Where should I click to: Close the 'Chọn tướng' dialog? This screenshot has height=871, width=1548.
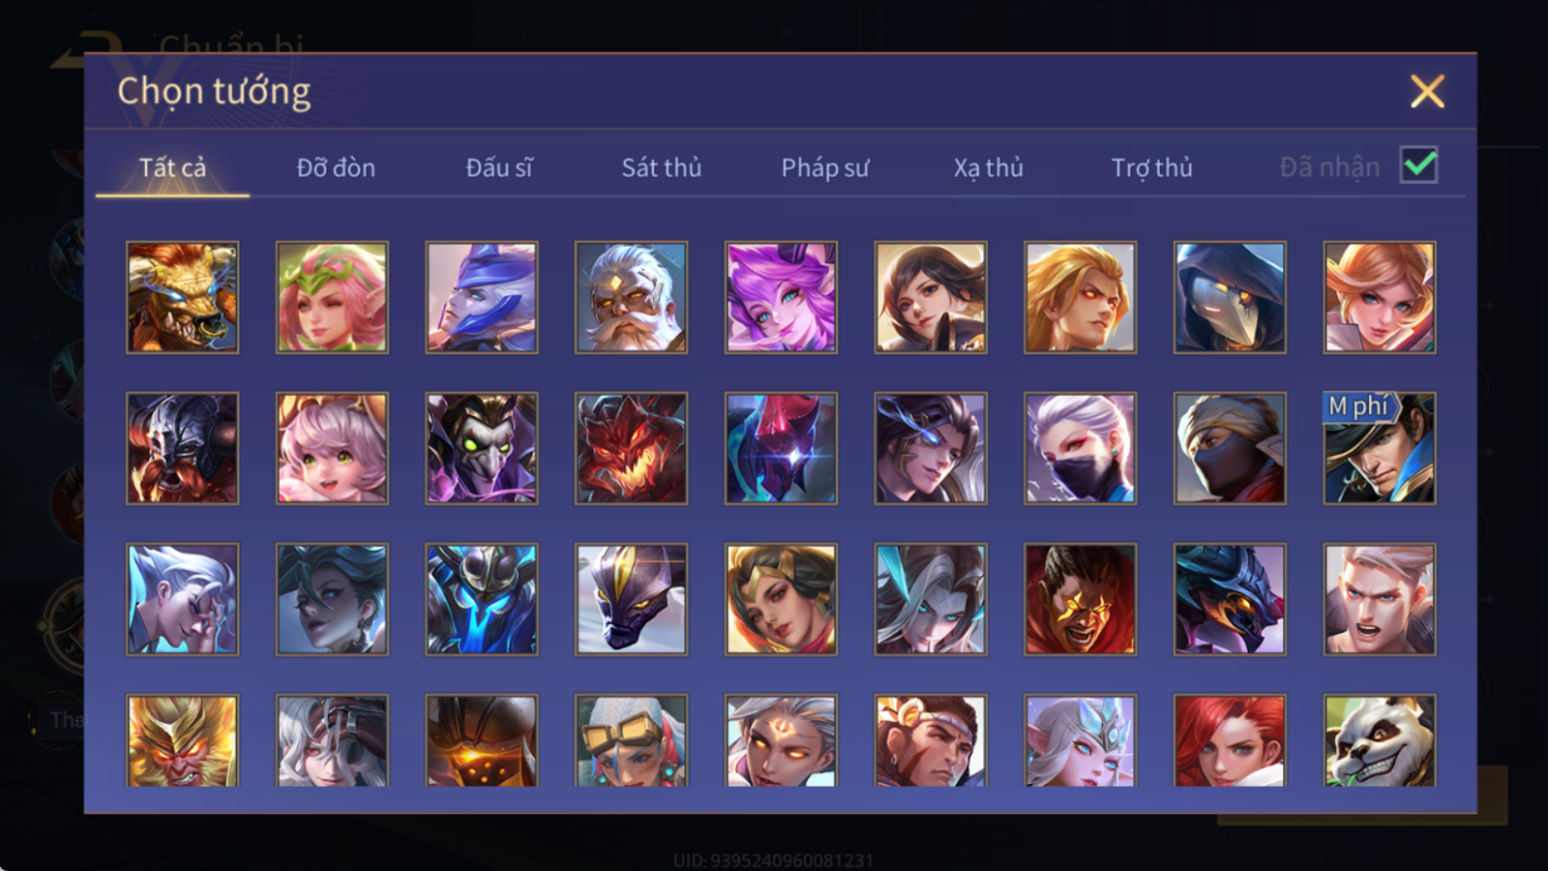coord(1427,91)
